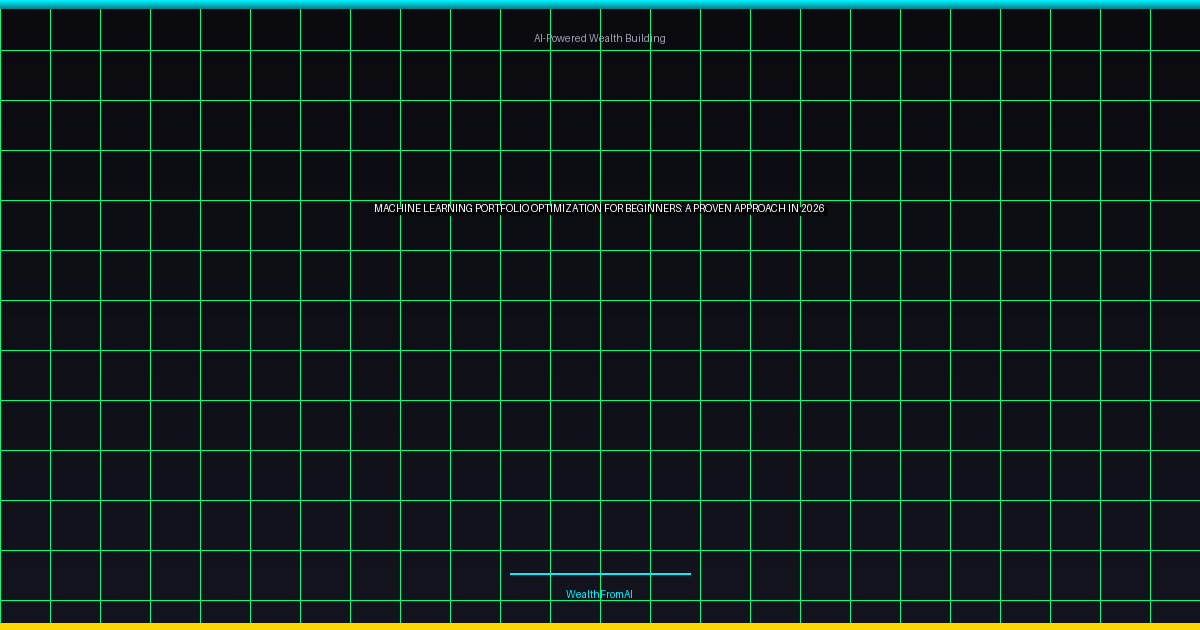
Task: Click the left end of the cyan divider
Action: click(x=513, y=574)
